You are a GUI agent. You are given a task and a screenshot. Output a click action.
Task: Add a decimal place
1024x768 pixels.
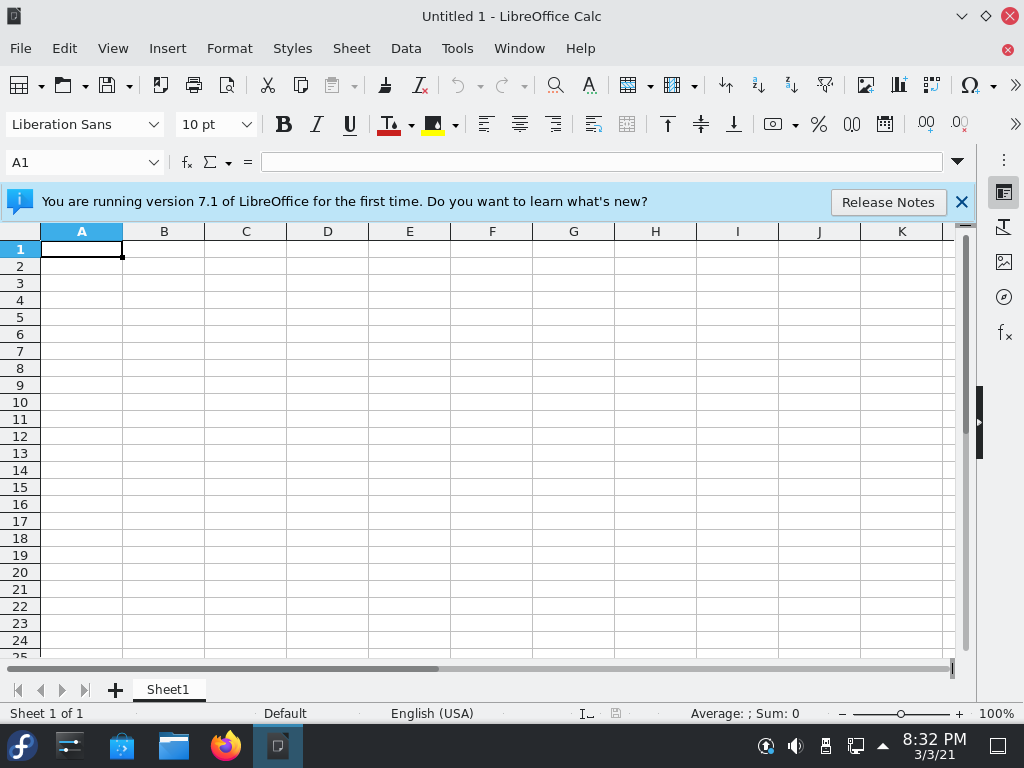pyautogui.click(x=925, y=124)
